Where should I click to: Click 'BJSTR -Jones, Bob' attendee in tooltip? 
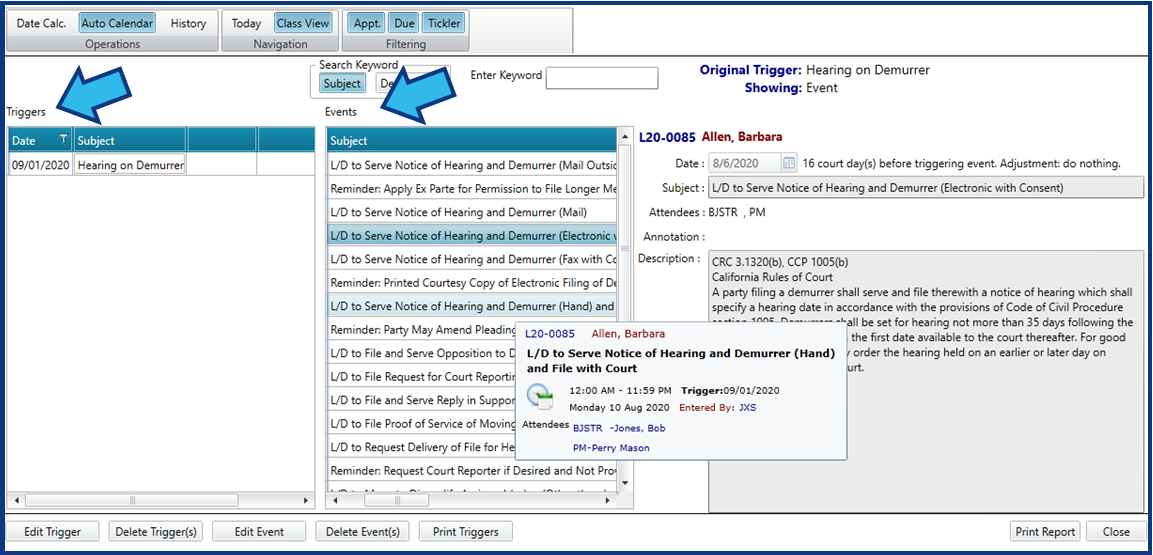click(x=619, y=428)
